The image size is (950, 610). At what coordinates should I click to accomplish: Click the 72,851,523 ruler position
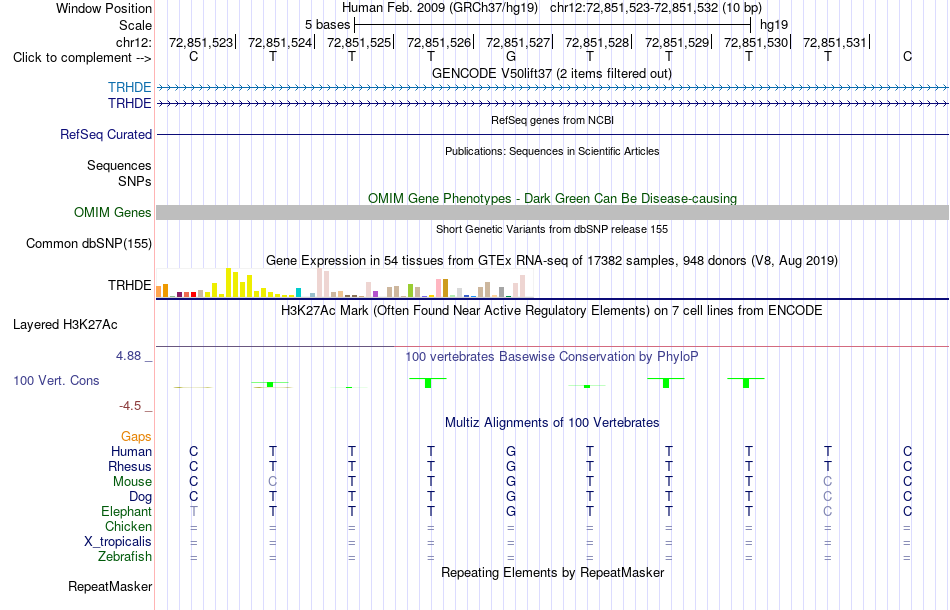[x=201, y=42]
